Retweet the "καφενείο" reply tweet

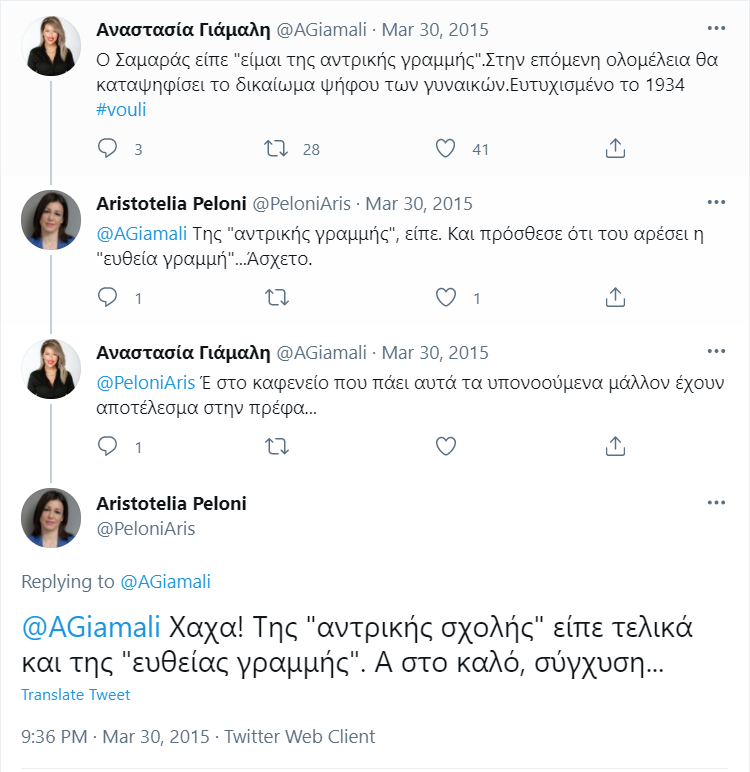(x=277, y=446)
